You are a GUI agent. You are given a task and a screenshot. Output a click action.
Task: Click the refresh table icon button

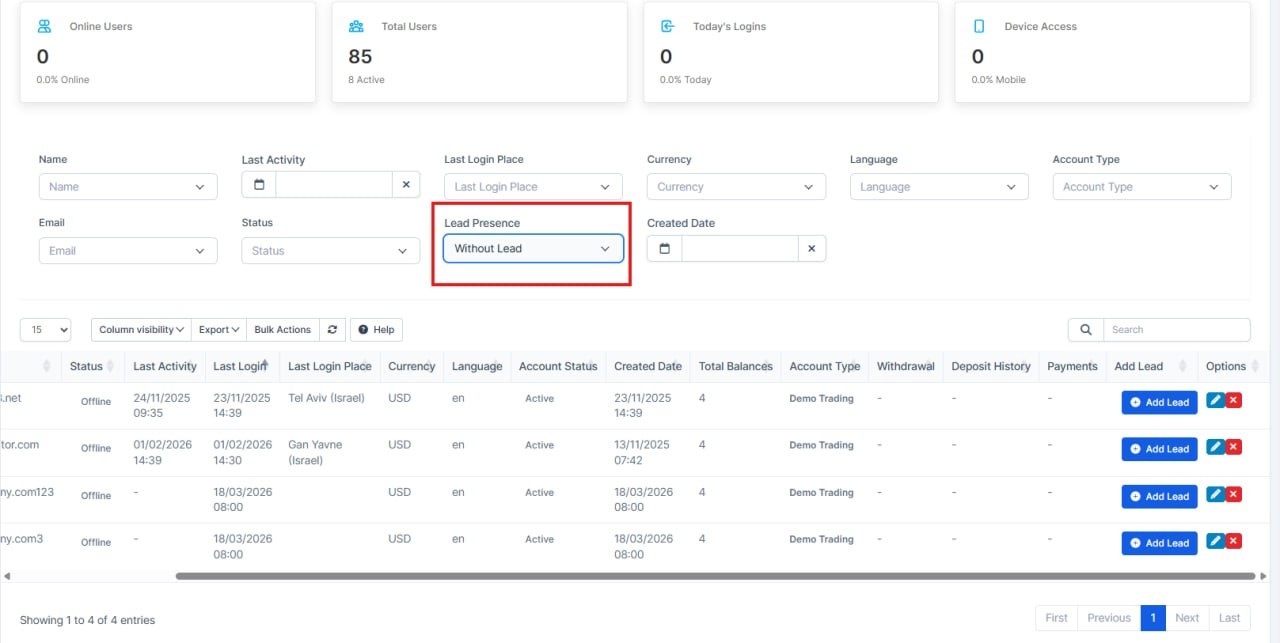click(333, 330)
